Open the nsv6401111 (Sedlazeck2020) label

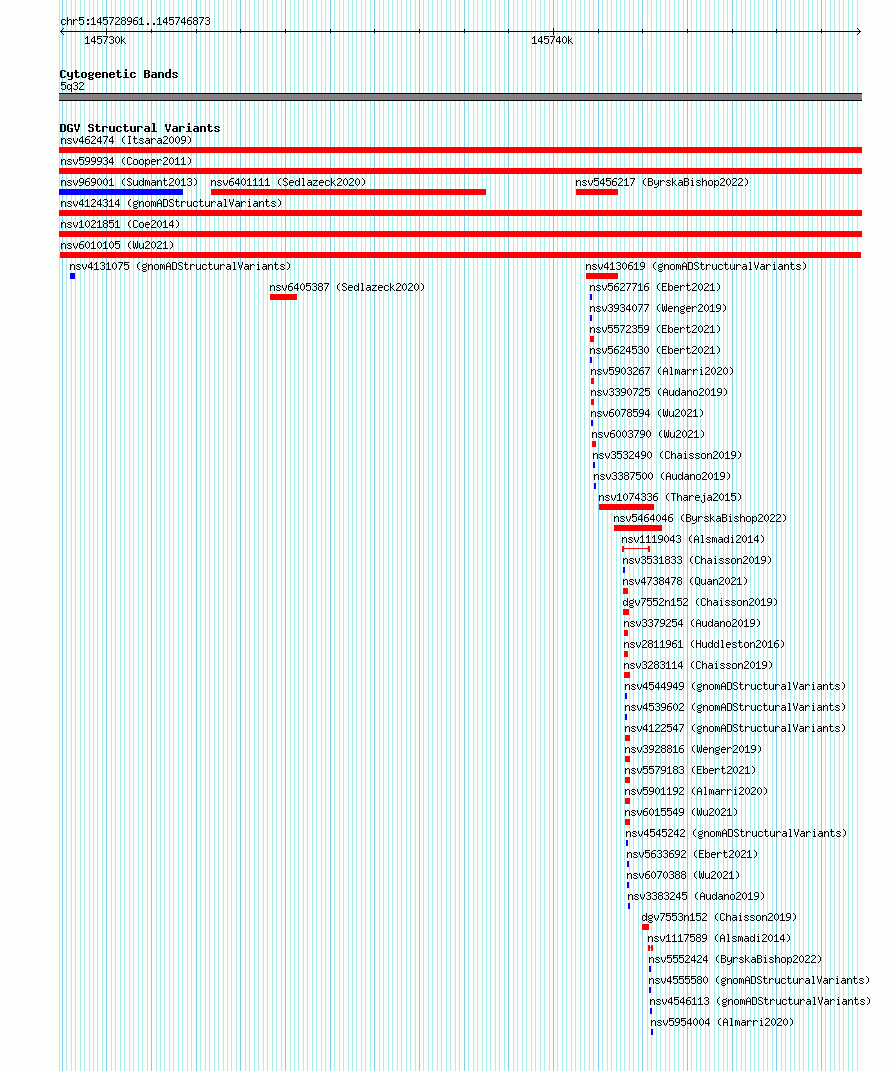(x=288, y=182)
